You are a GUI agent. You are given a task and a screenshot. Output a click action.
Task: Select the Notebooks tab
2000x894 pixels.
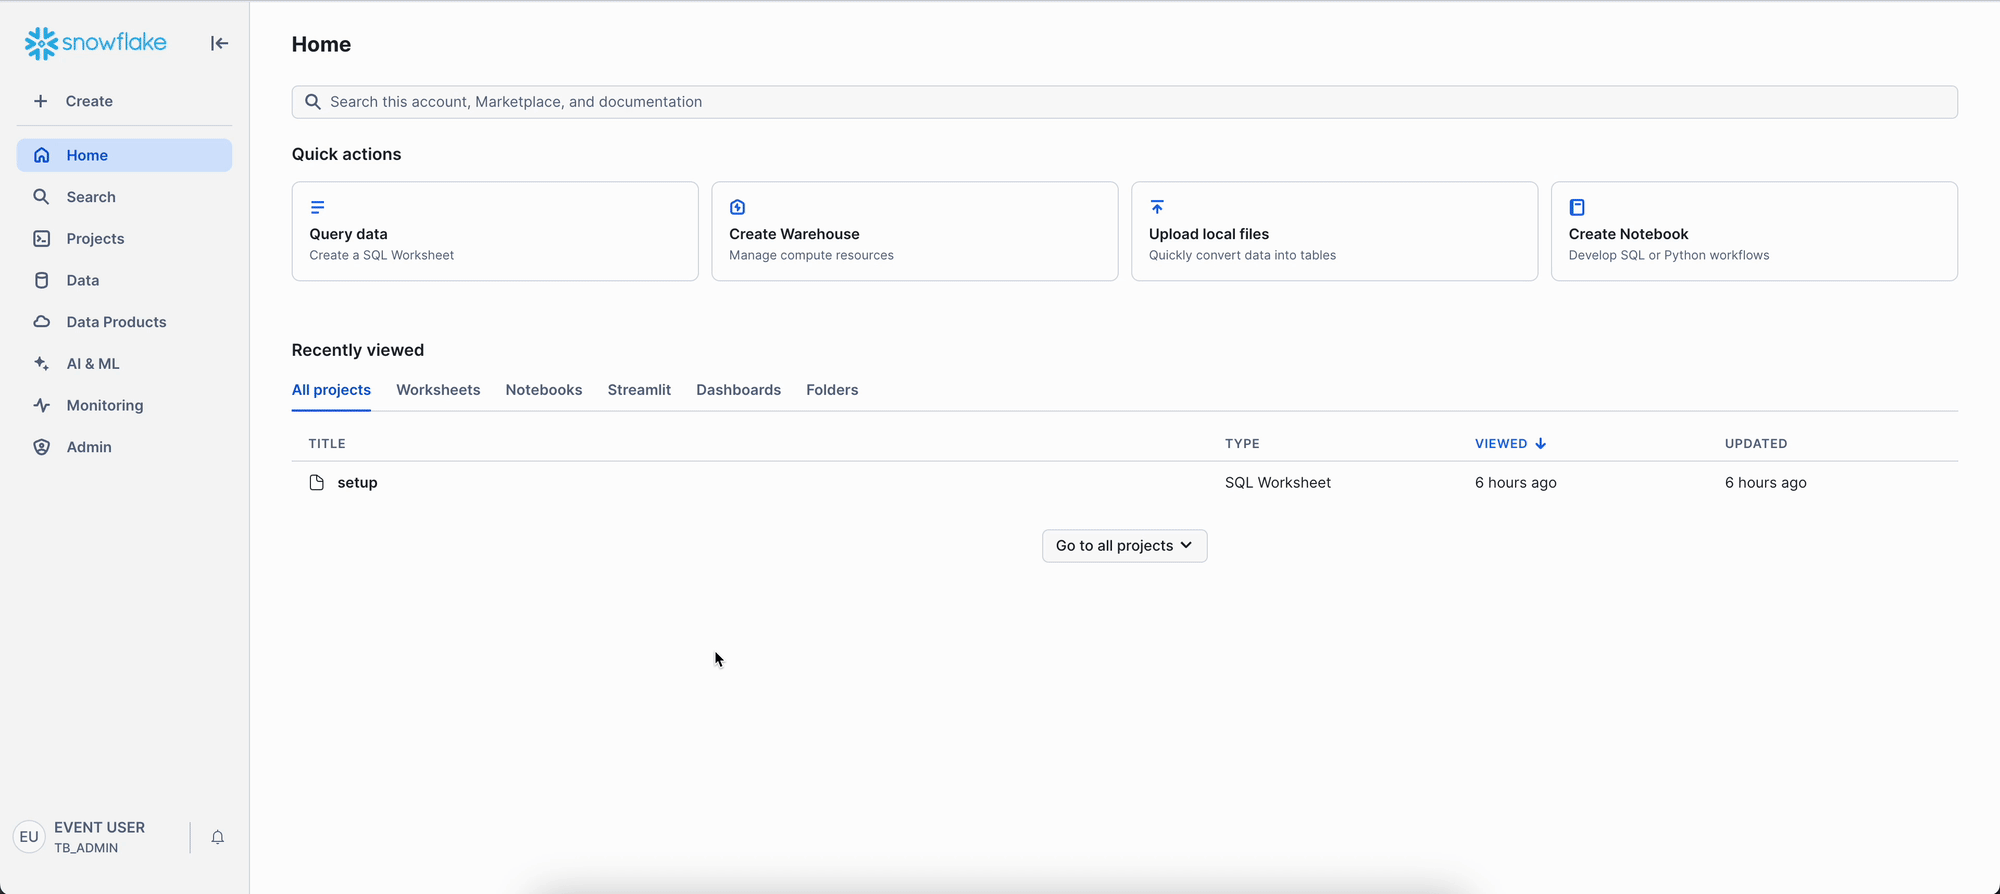[543, 390]
